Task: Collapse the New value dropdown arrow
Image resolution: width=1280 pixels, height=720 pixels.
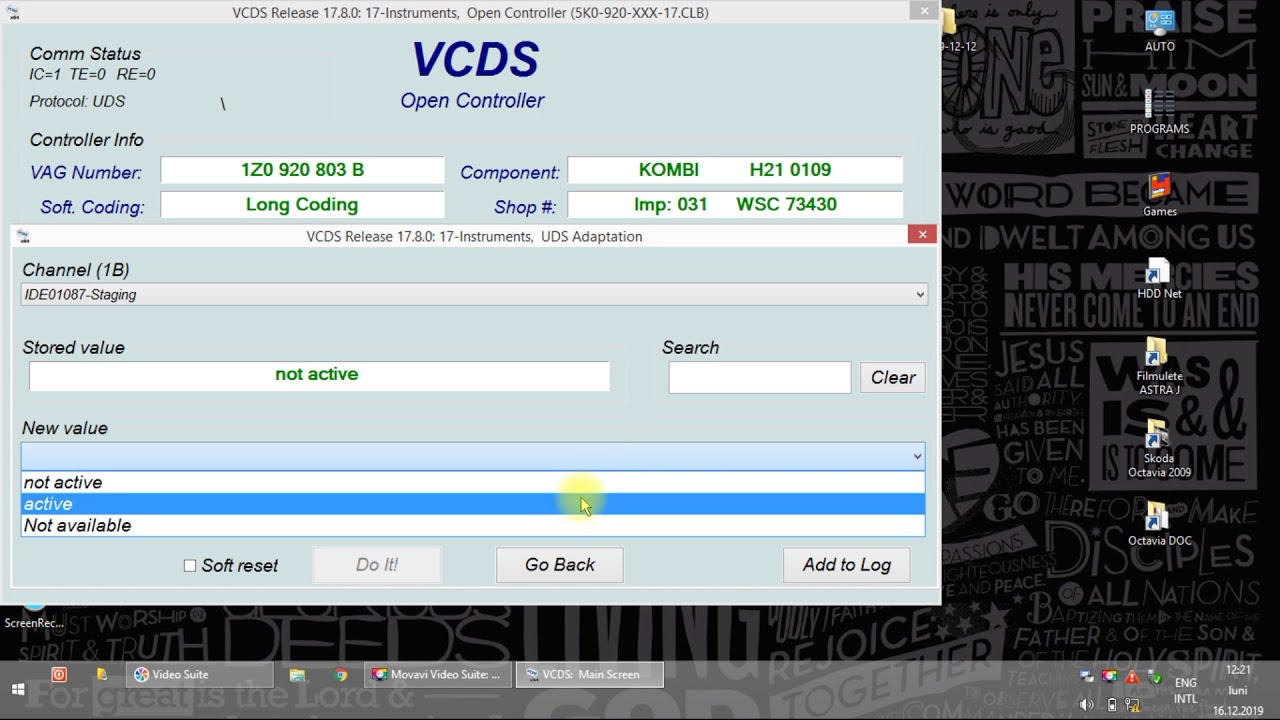Action: (x=917, y=457)
